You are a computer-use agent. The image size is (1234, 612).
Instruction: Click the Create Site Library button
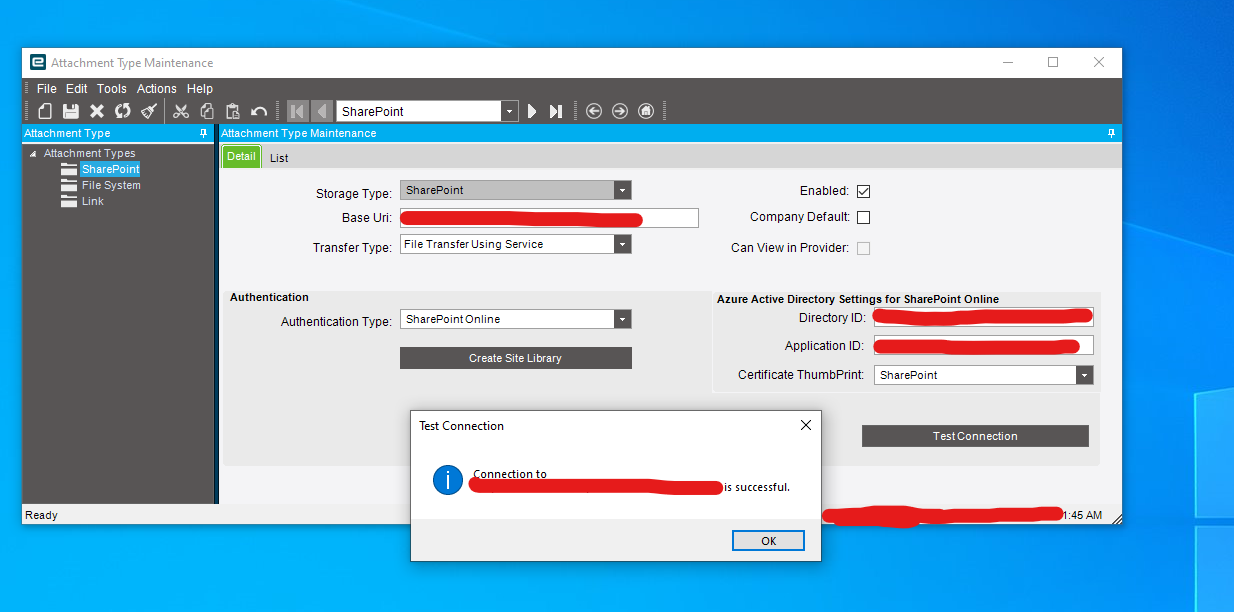coord(516,358)
